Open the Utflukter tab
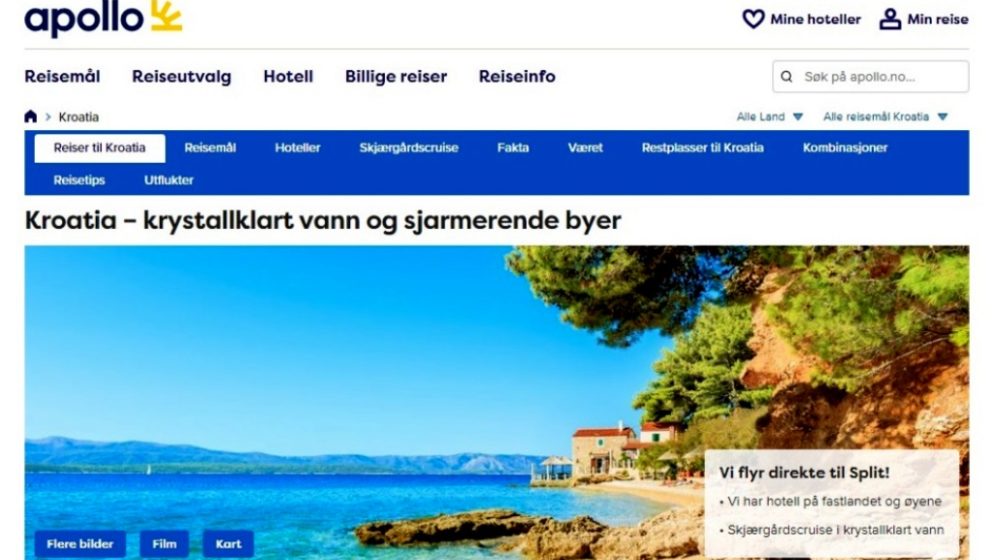Image resolution: width=994 pixels, height=560 pixels. tap(169, 180)
